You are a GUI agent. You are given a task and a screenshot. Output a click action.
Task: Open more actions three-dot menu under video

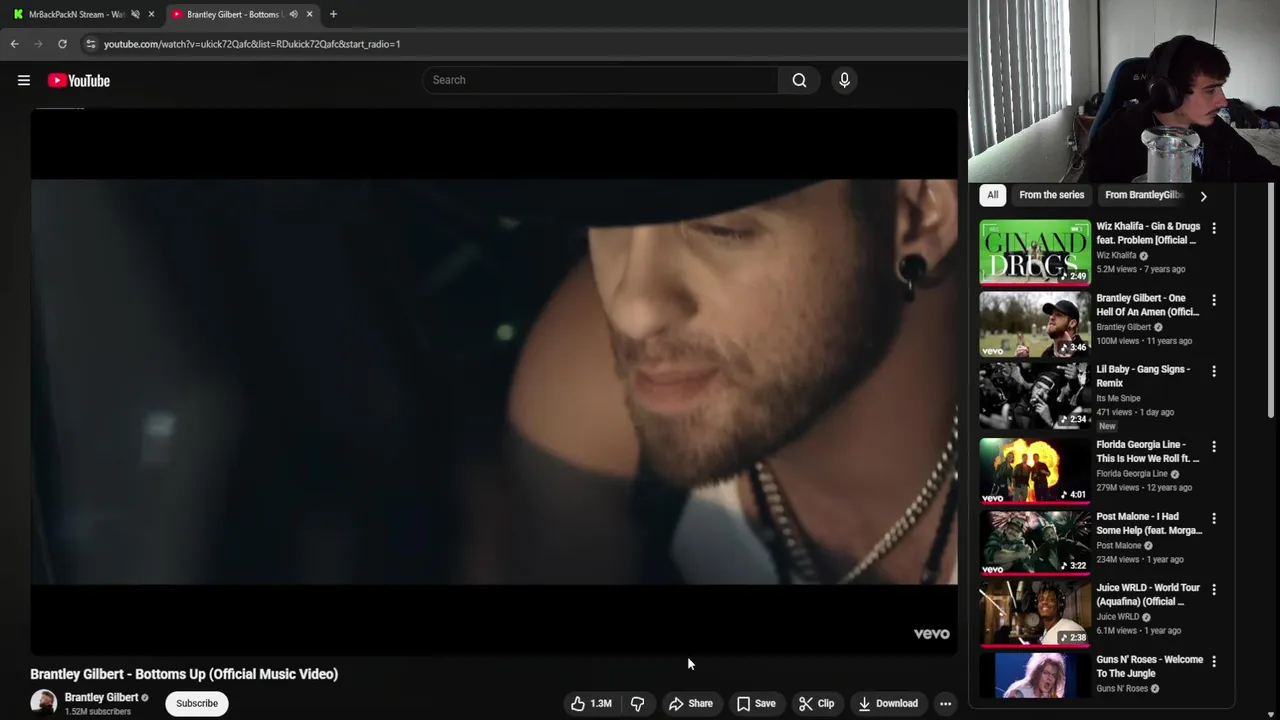click(945, 703)
